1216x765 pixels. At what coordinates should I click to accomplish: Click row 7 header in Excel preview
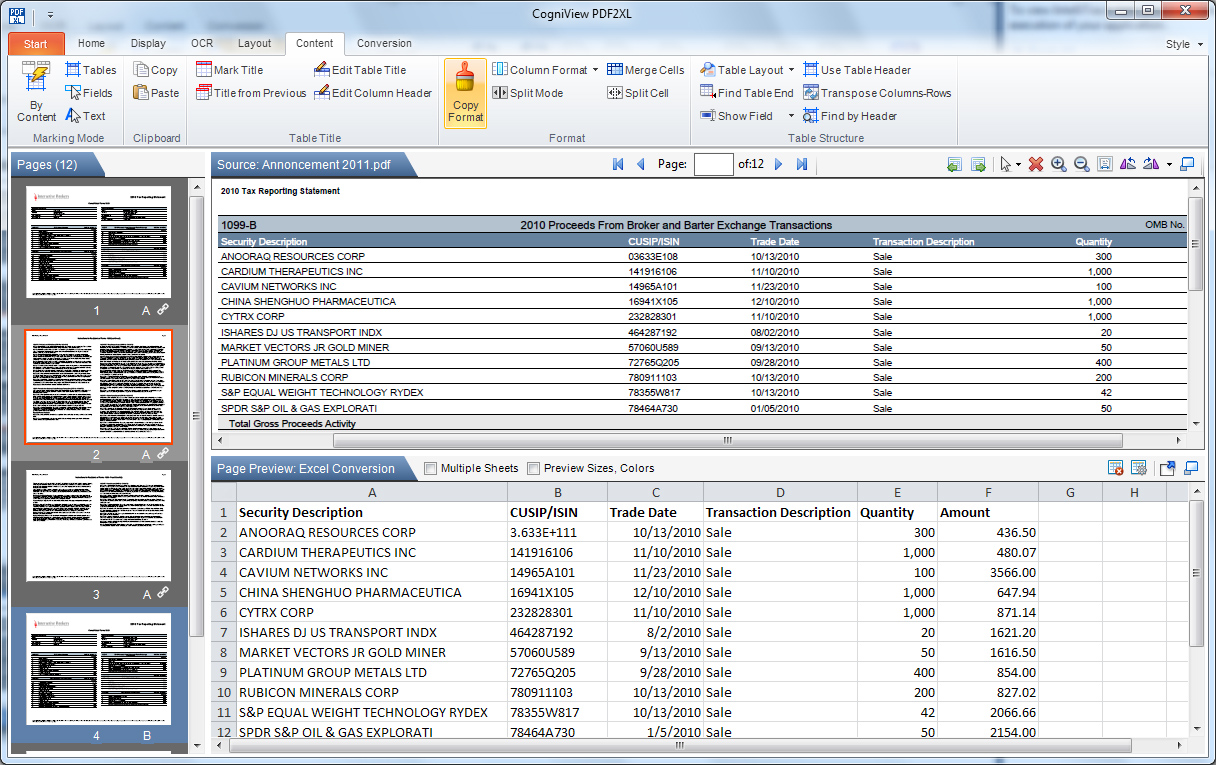point(224,633)
